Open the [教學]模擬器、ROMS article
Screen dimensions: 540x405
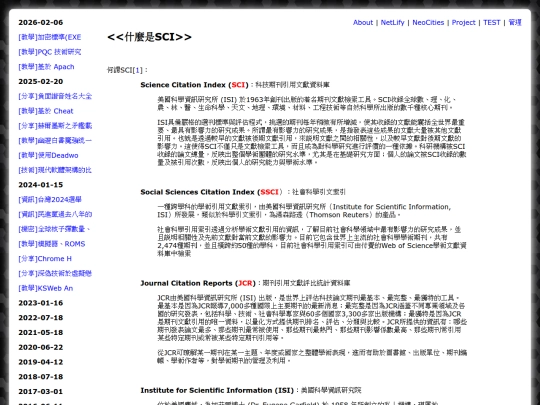tap(52, 244)
